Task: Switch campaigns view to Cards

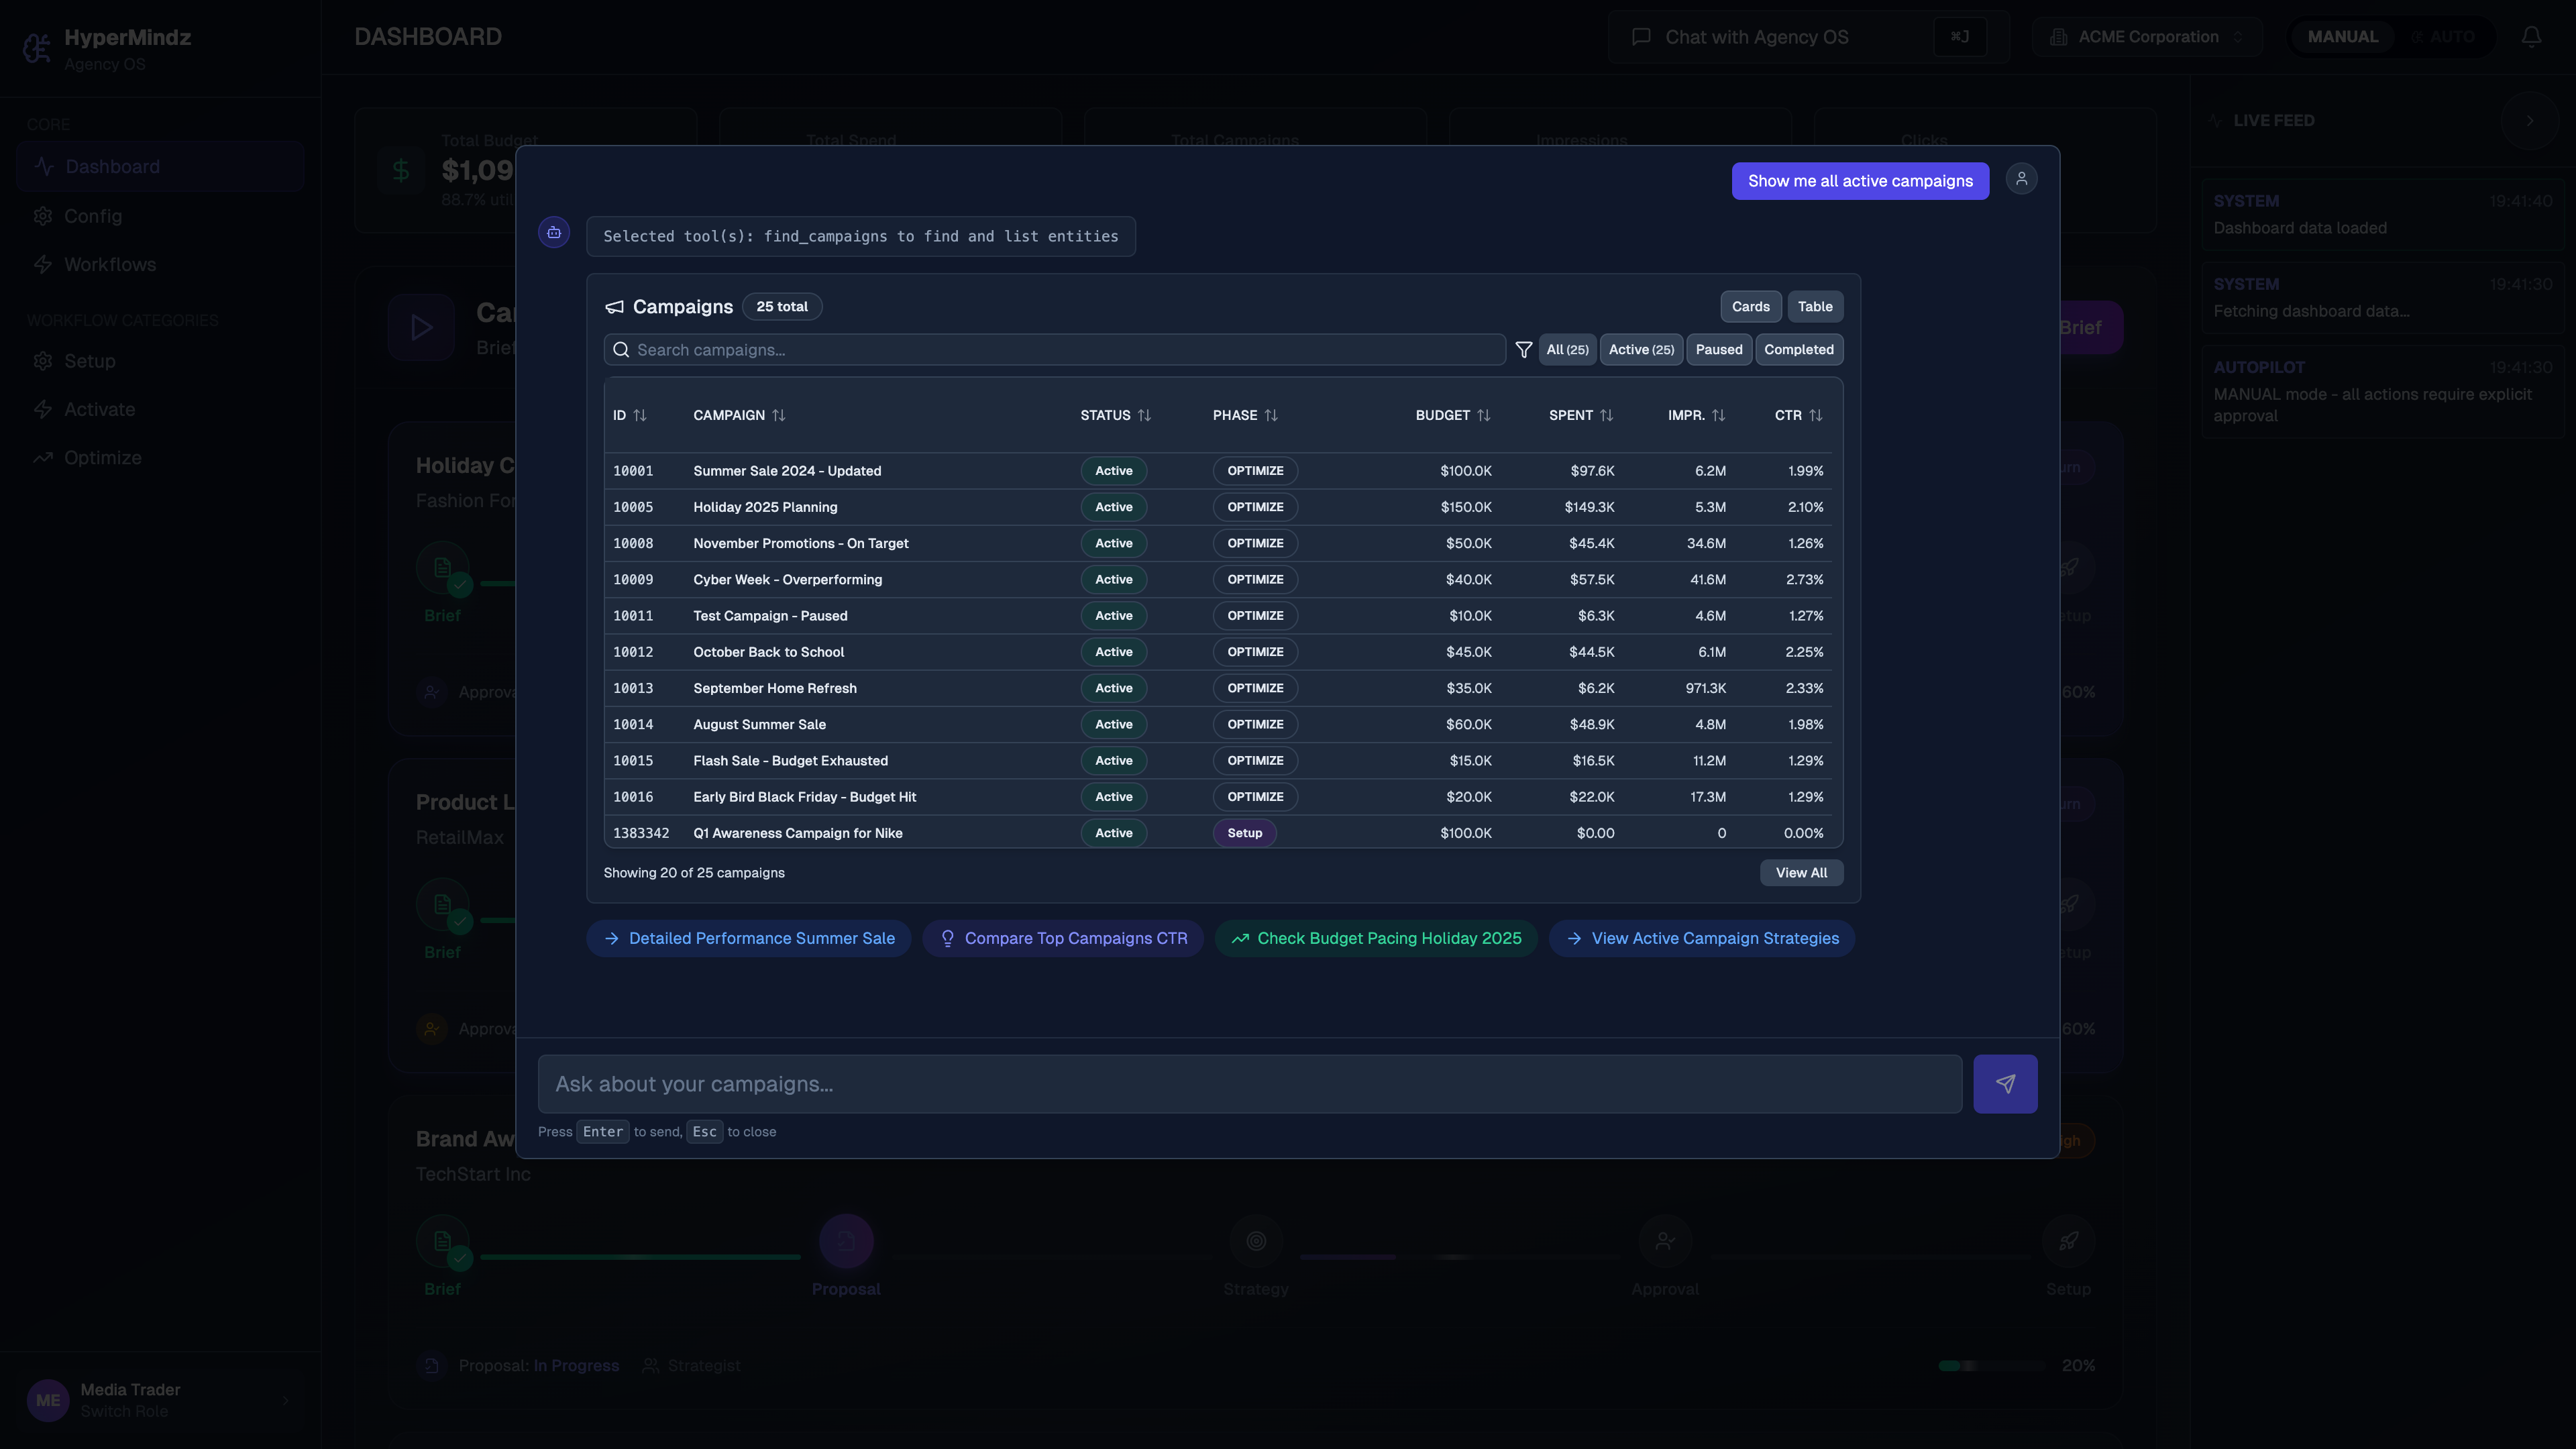Action: point(1750,307)
